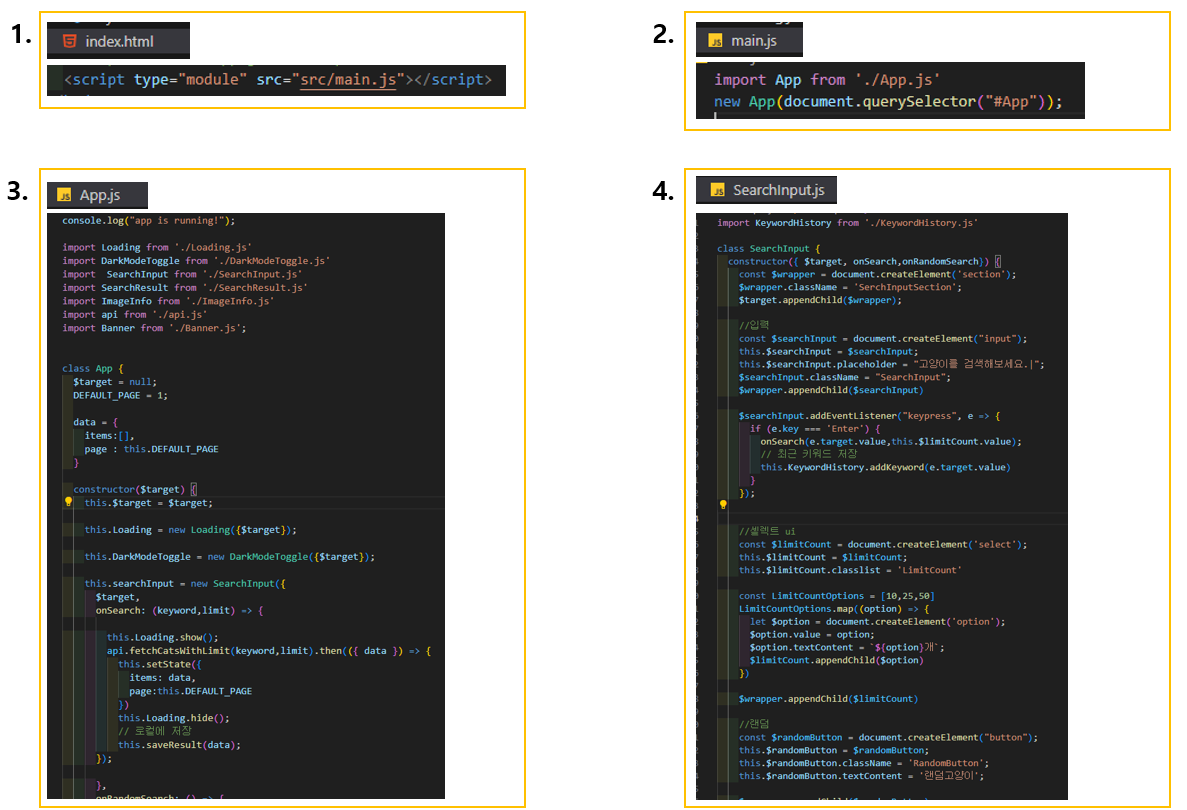The height and width of the screenshot is (810, 1187).
Task: Click the "items:[]," line in App.js
Action: pyautogui.click(x=109, y=436)
